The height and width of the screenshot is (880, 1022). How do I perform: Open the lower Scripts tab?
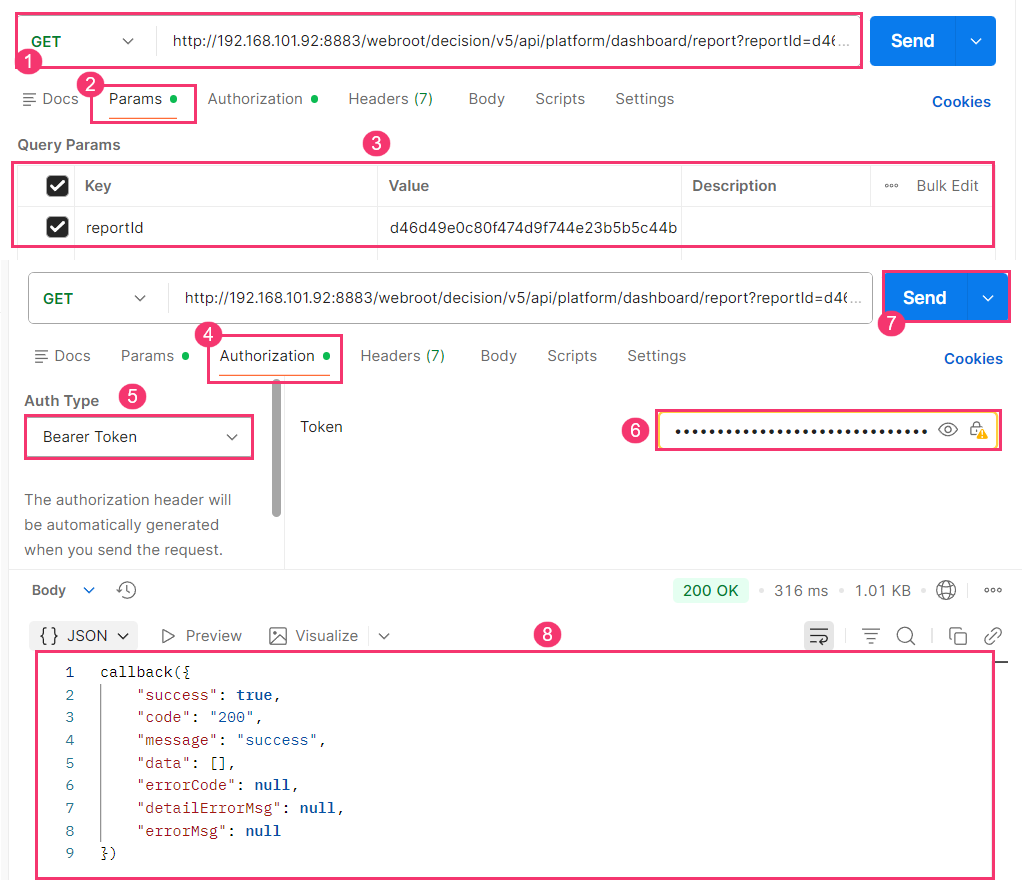pyautogui.click(x=572, y=356)
